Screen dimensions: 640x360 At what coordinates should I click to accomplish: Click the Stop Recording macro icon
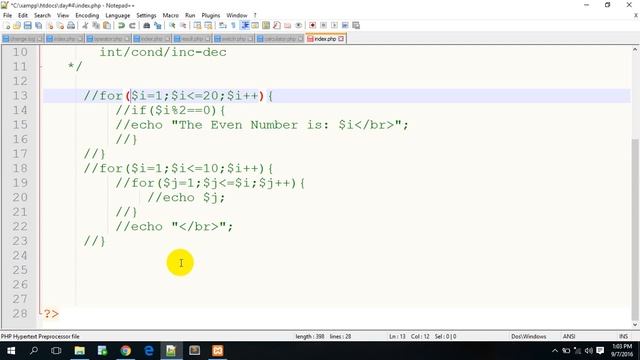pyautogui.click(x=323, y=25)
